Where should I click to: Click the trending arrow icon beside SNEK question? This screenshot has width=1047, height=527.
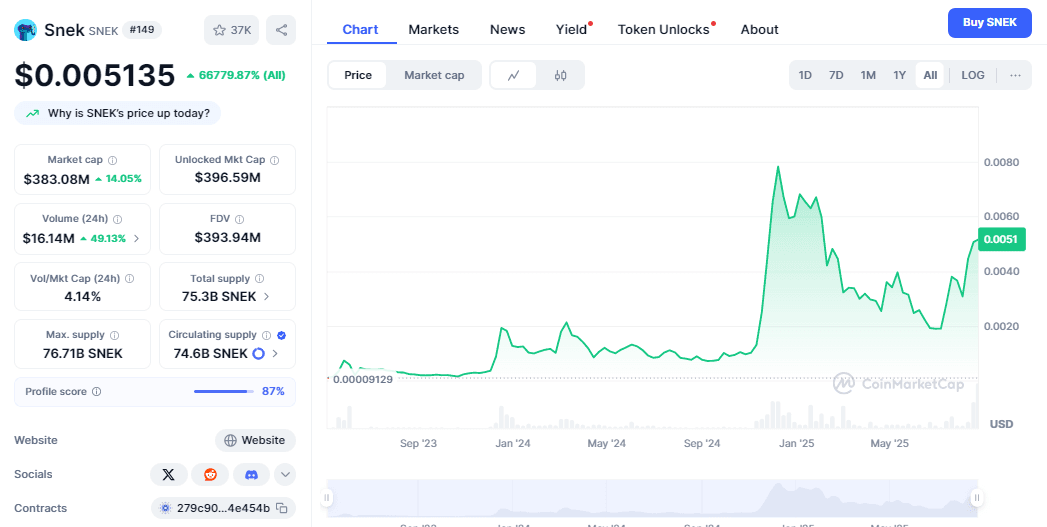point(32,114)
